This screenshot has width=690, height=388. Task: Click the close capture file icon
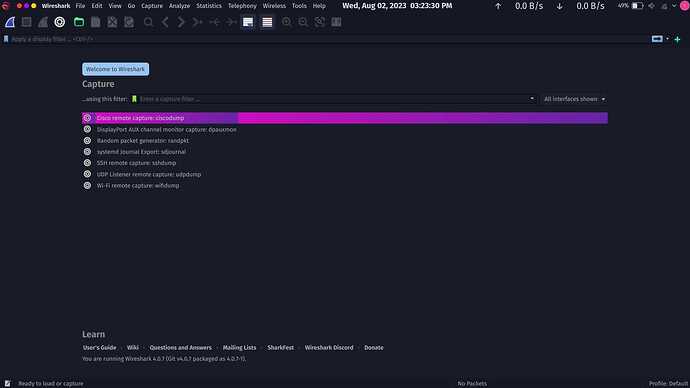click(x=112, y=22)
